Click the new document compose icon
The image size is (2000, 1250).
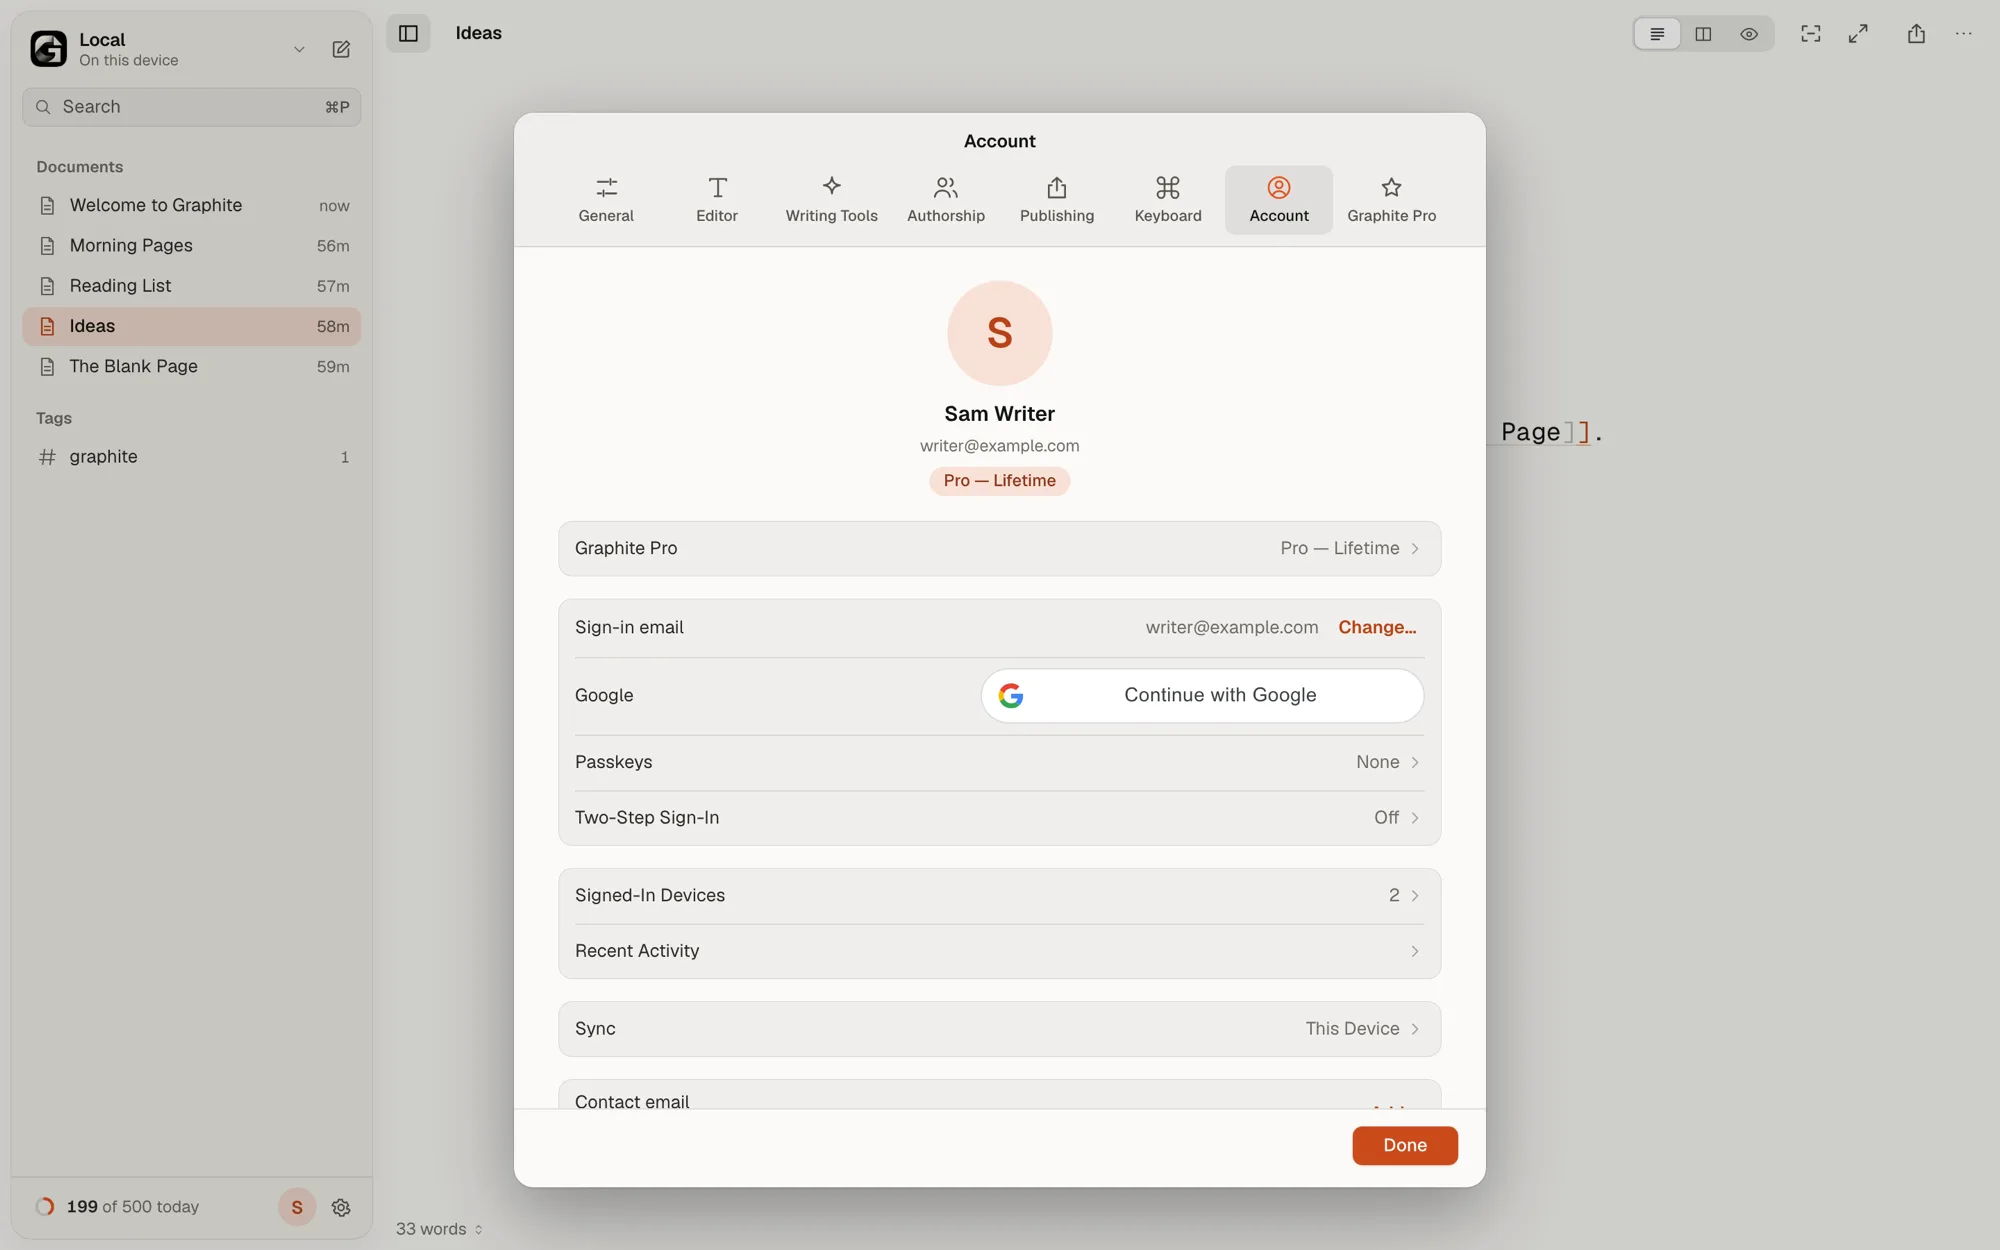point(341,49)
